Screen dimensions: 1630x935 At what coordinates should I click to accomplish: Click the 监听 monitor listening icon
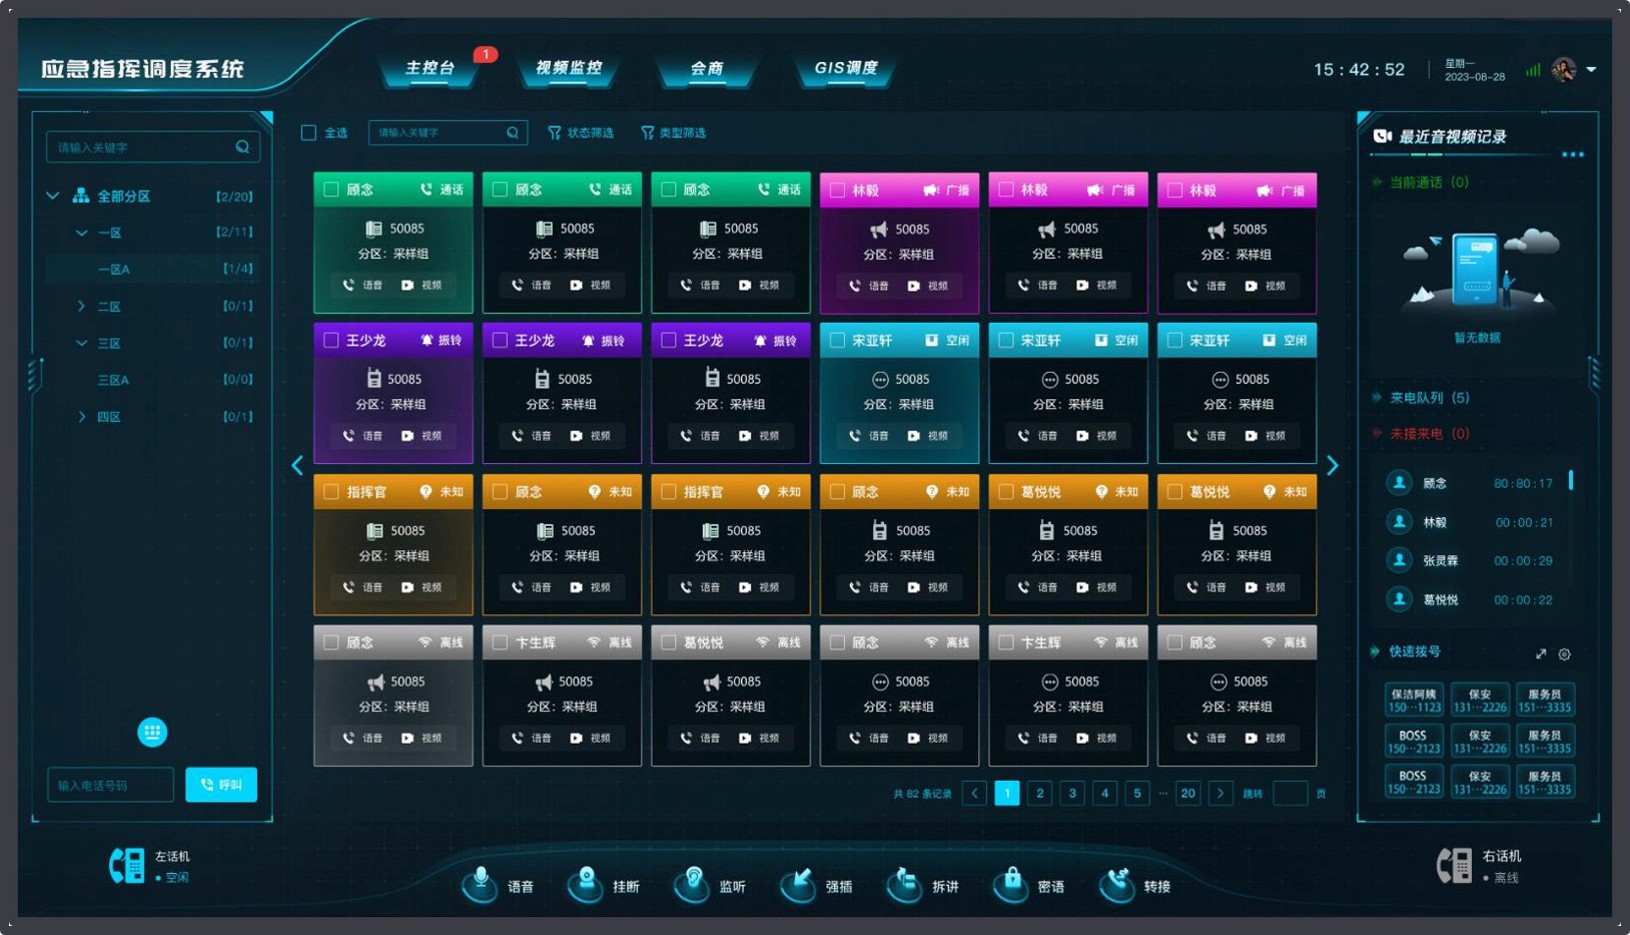tap(693, 884)
